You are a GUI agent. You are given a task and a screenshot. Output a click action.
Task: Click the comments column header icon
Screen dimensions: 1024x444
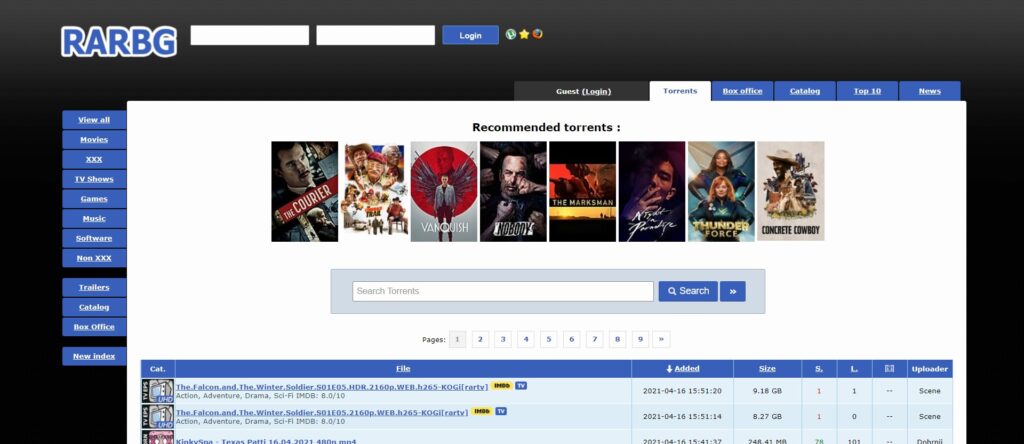889,368
